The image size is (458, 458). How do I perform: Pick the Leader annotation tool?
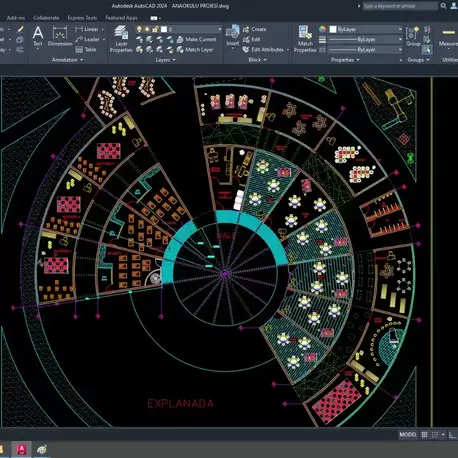(88, 39)
